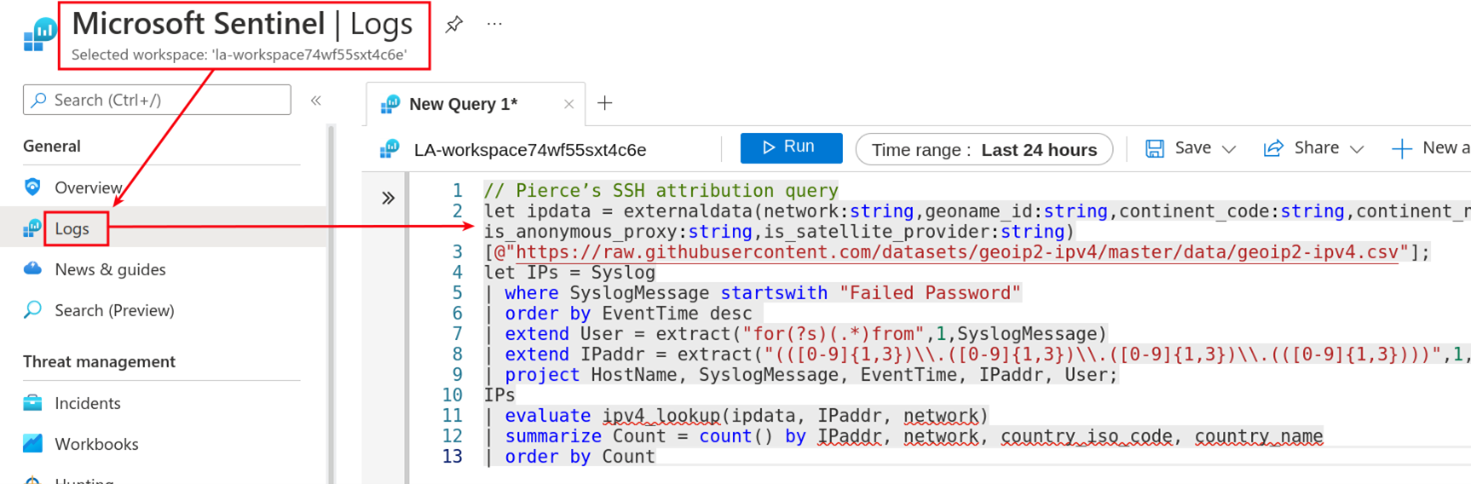Close the New Query 1 tab
Viewport: 1471px width, 484px height.
tap(569, 104)
